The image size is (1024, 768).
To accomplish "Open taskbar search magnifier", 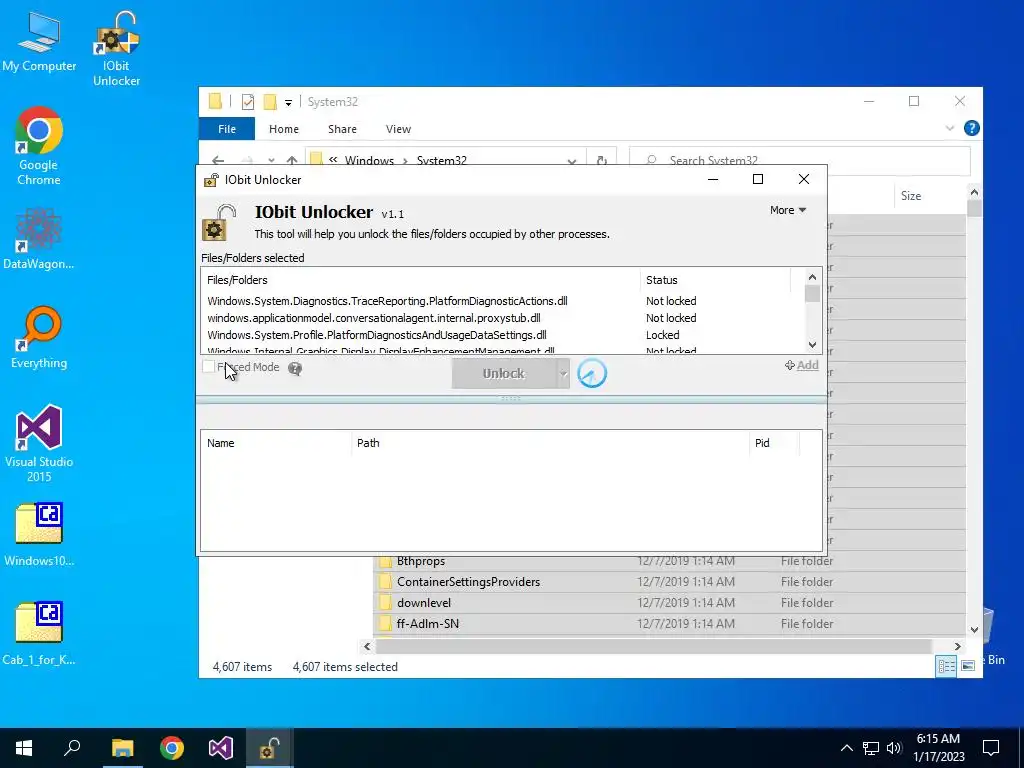I will (x=72, y=748).
